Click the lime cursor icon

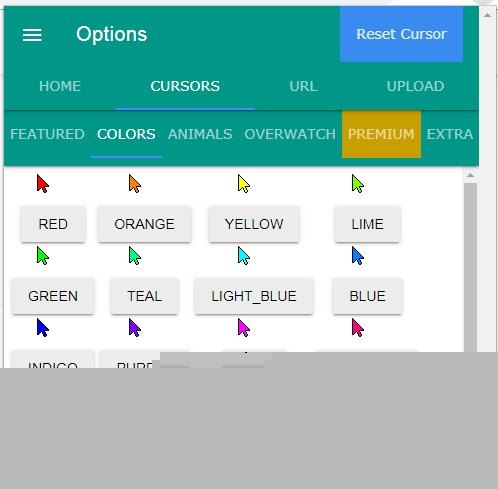tap(358, 184)
